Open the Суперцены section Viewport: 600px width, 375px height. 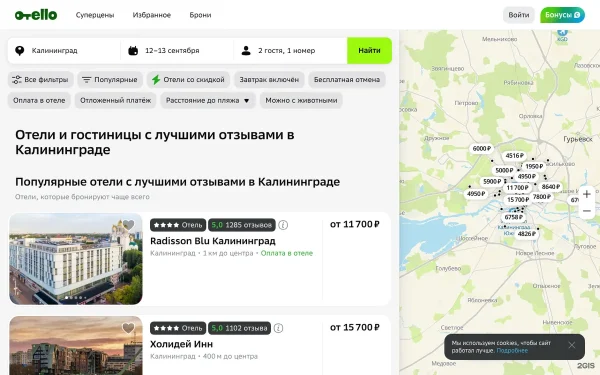(95, 15)
